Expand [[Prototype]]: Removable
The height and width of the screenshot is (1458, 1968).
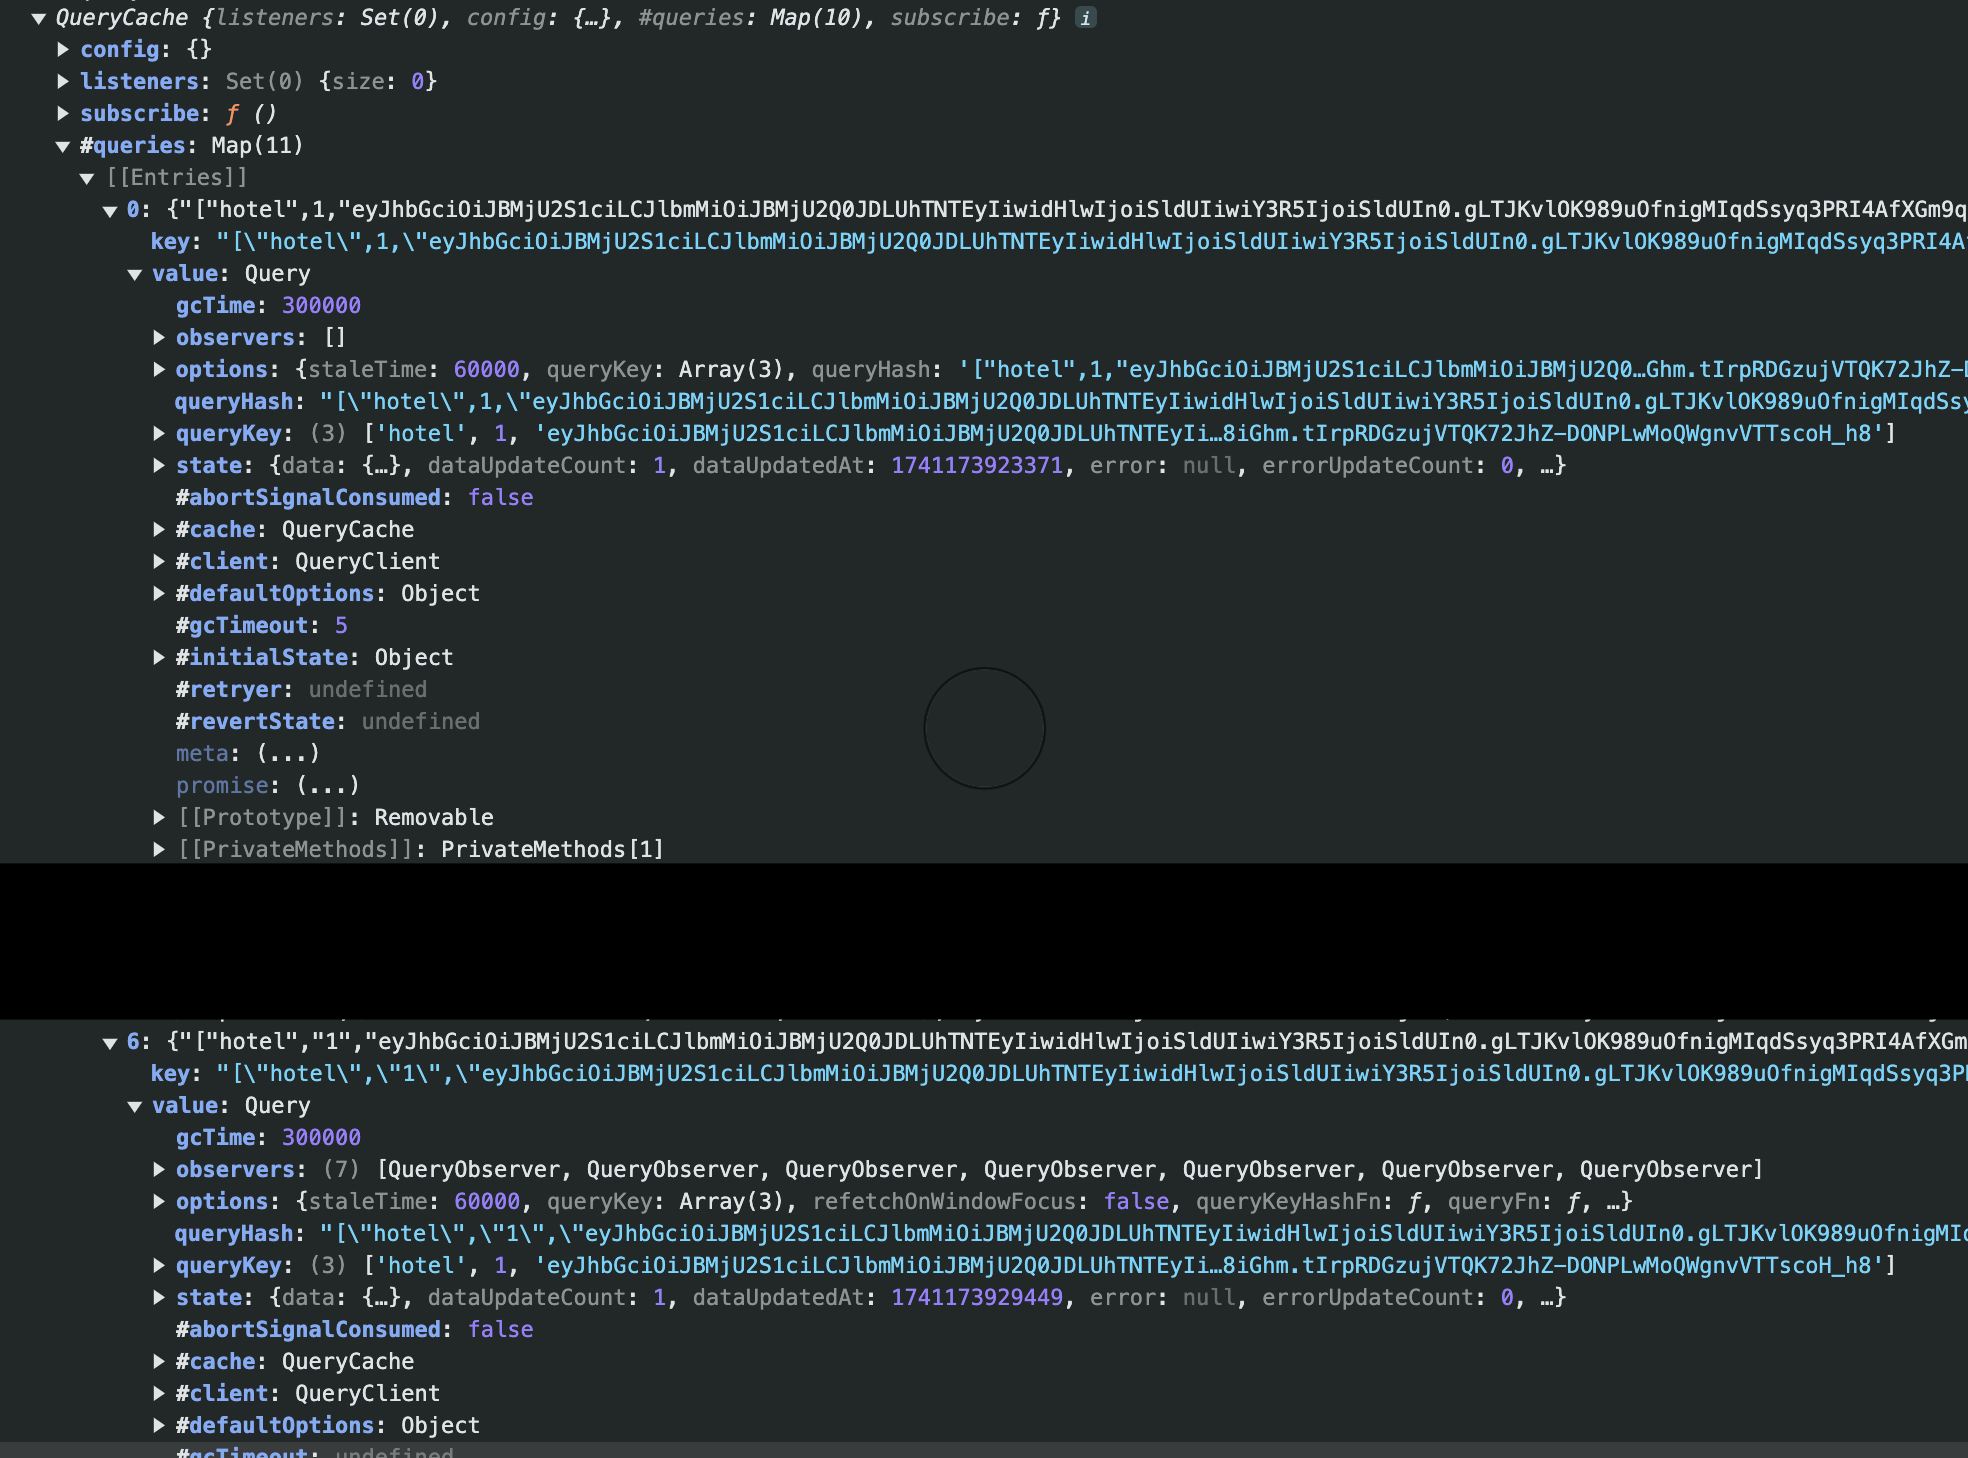159,817
